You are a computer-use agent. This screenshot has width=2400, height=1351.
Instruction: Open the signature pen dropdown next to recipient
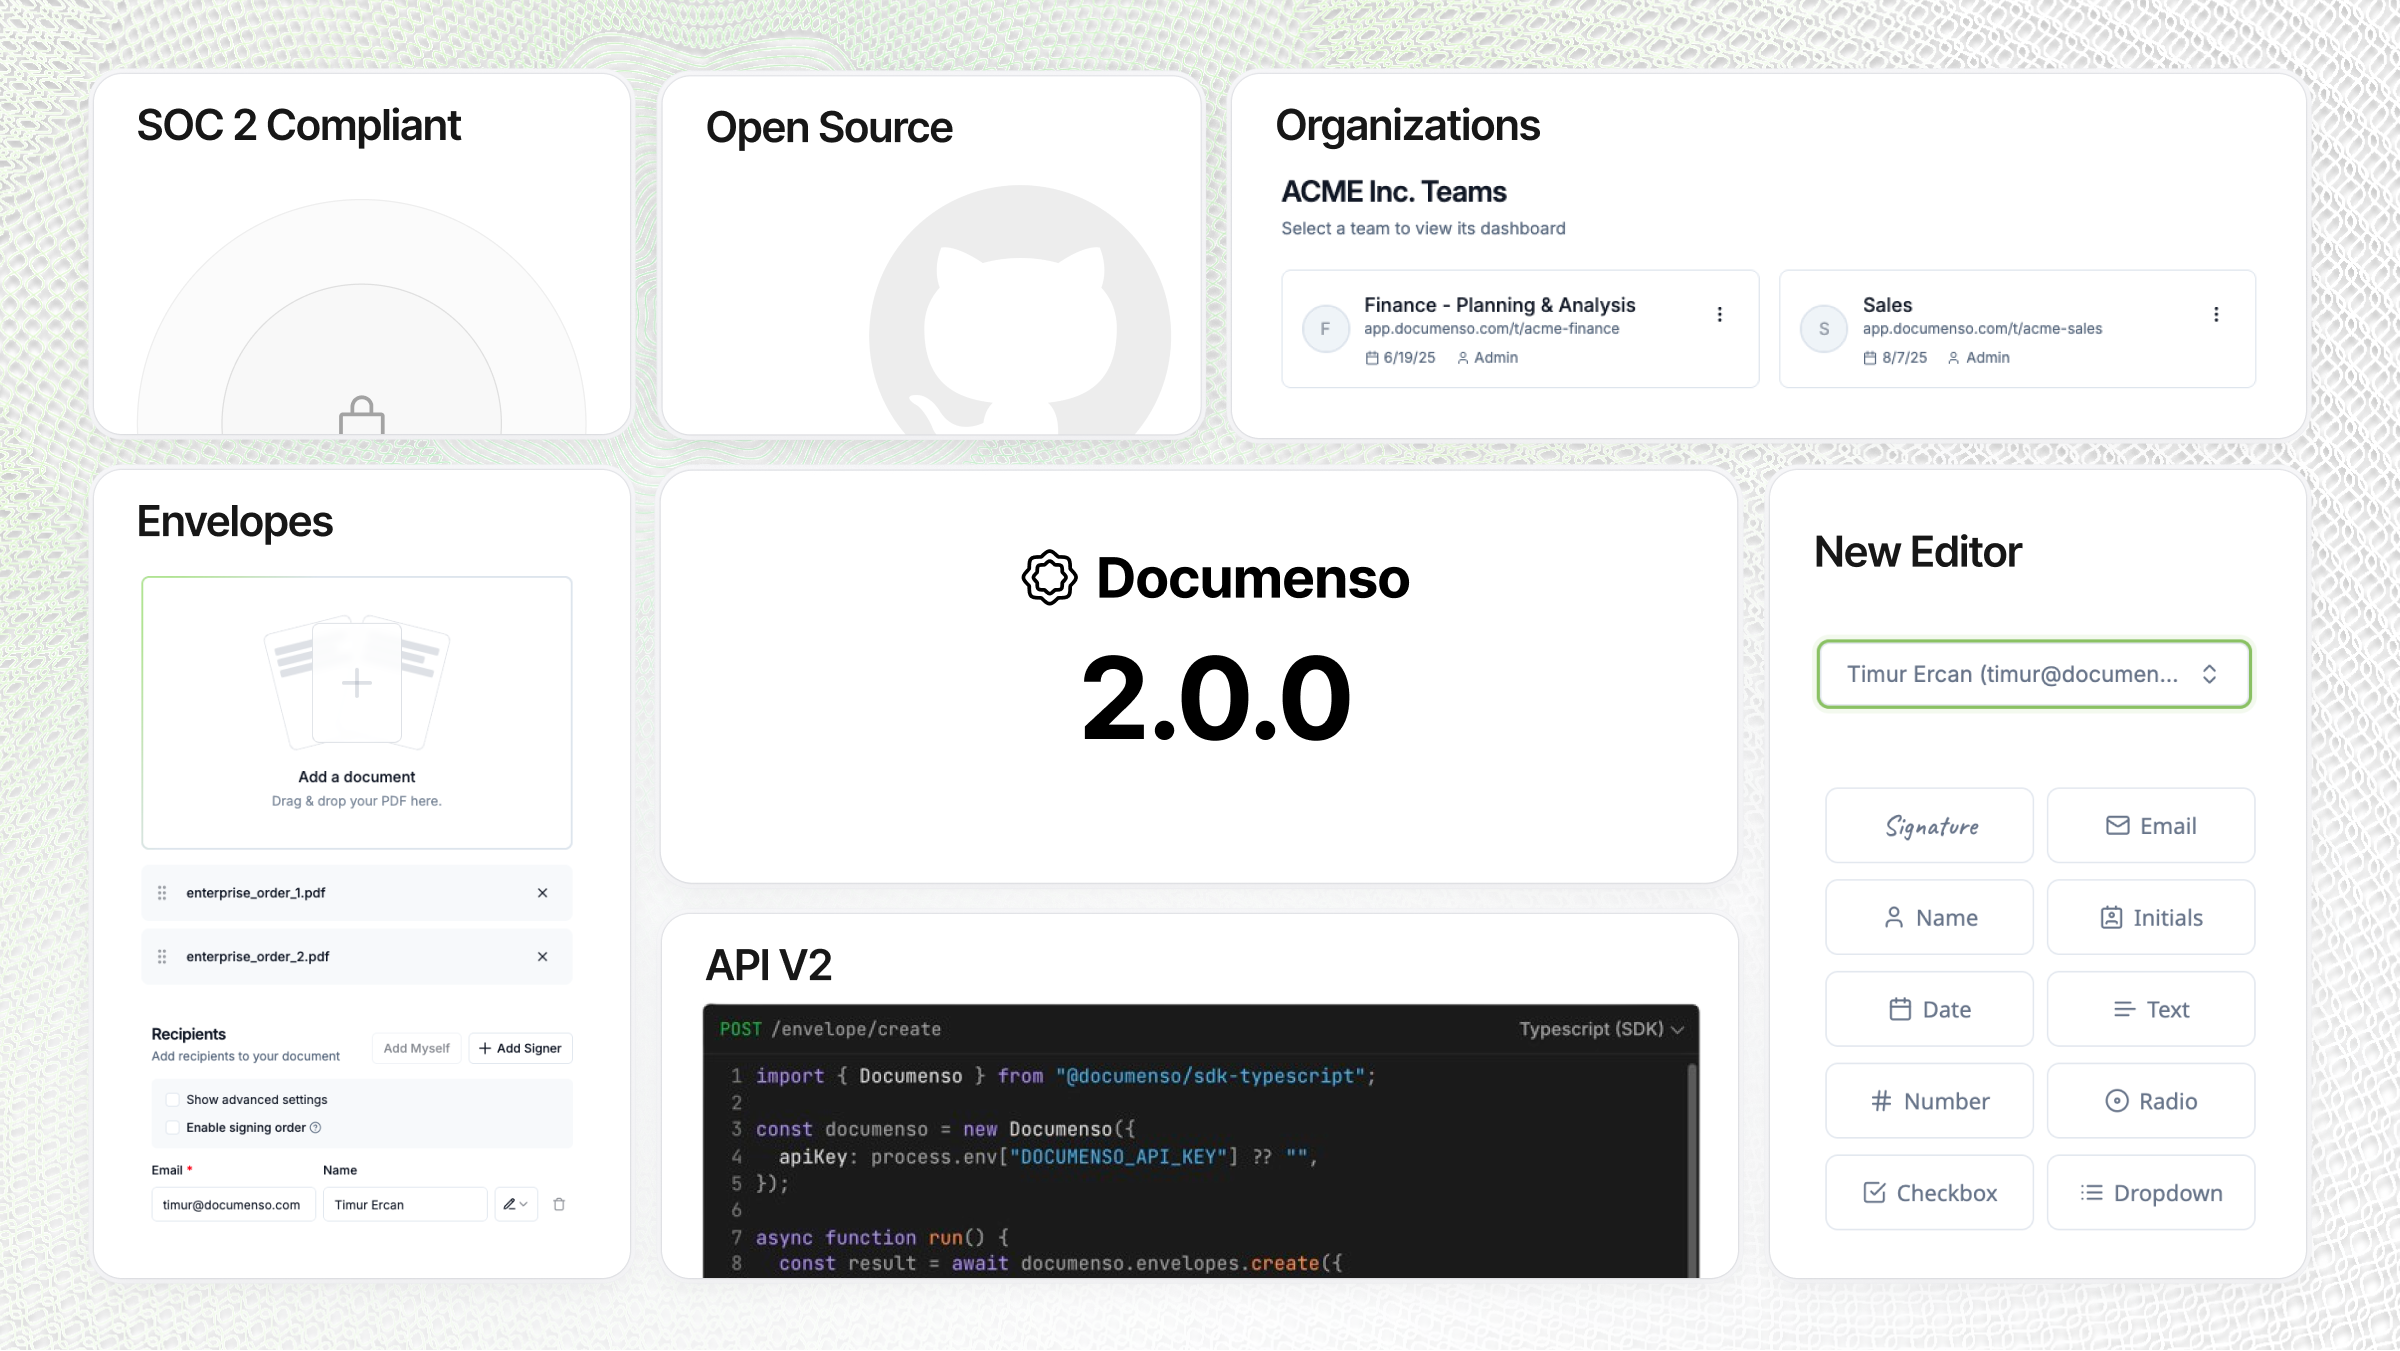[x=515, y=1204]
